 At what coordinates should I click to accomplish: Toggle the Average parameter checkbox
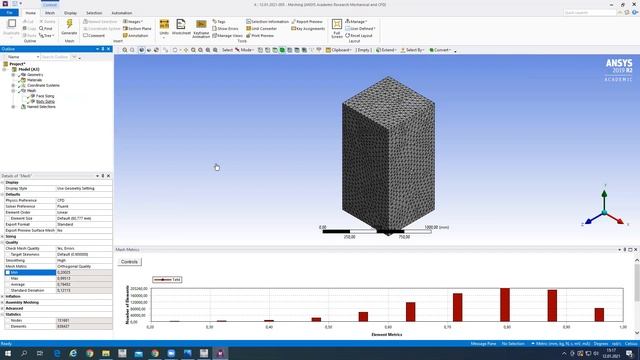(x=8, y=284)
